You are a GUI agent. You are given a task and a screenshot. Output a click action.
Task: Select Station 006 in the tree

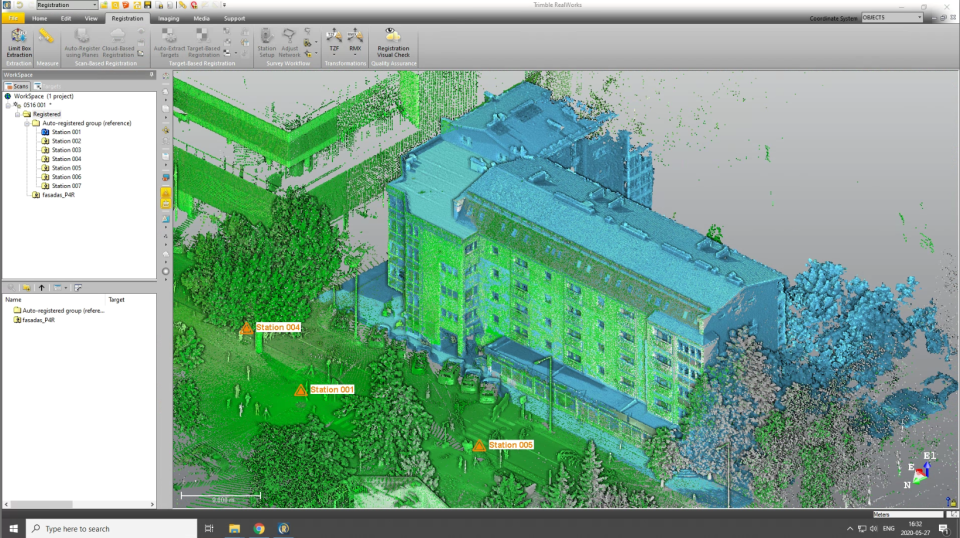coord(66,177)
